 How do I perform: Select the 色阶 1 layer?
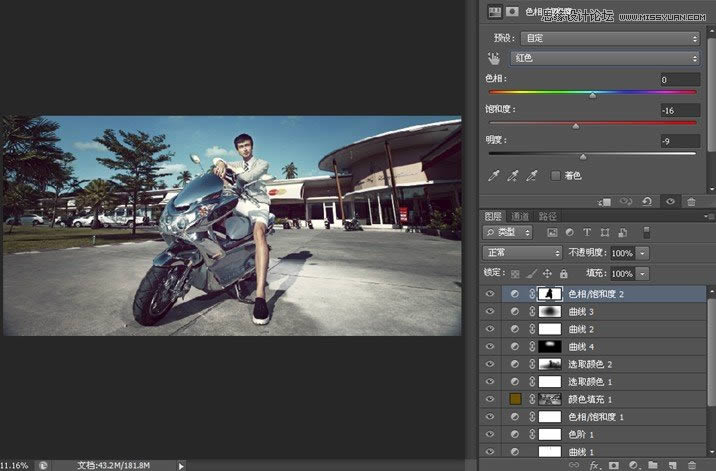click(593, 434)
